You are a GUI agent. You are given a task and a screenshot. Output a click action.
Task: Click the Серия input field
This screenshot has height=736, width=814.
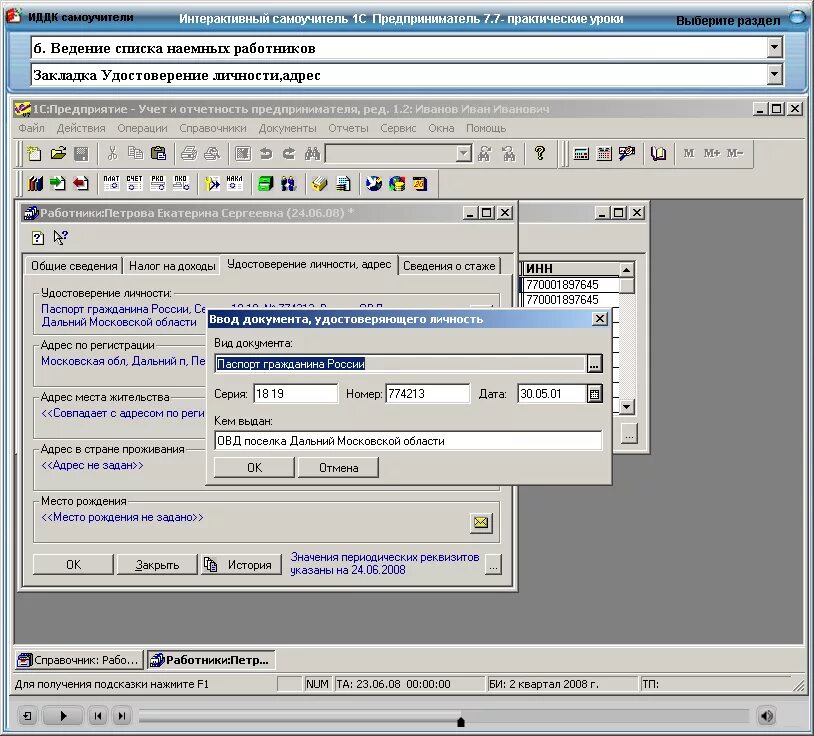click(295, 394)
